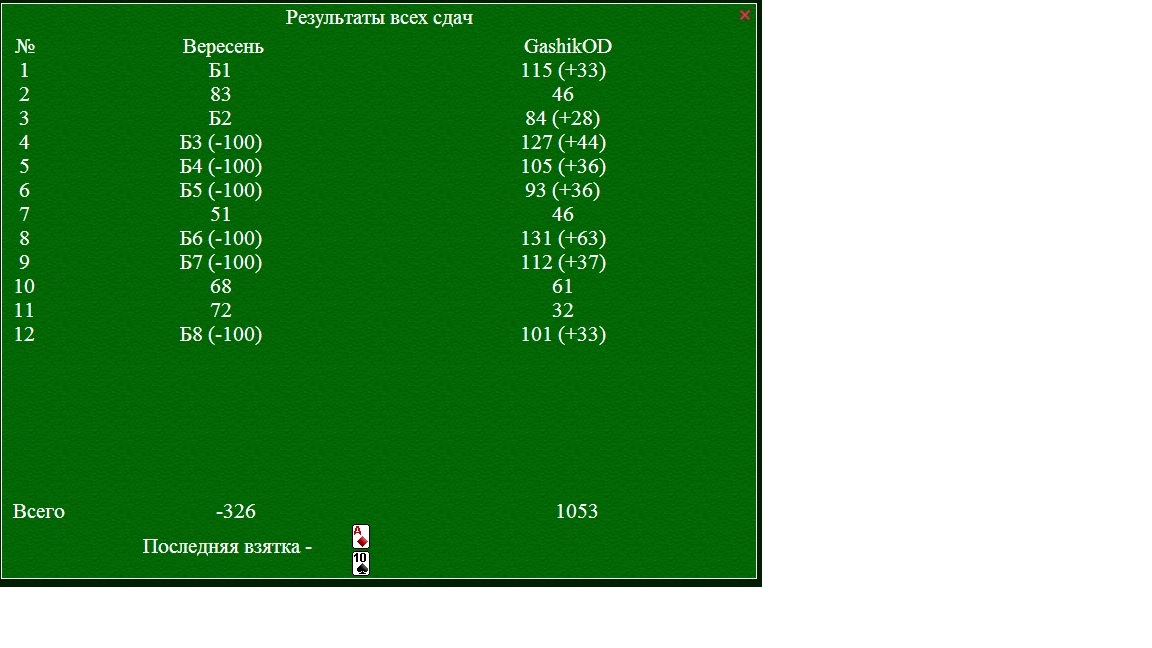This screenshot has height=648, width=1152.
Task: Click the "Всего" total row label
Action: (x=39, y=511)
